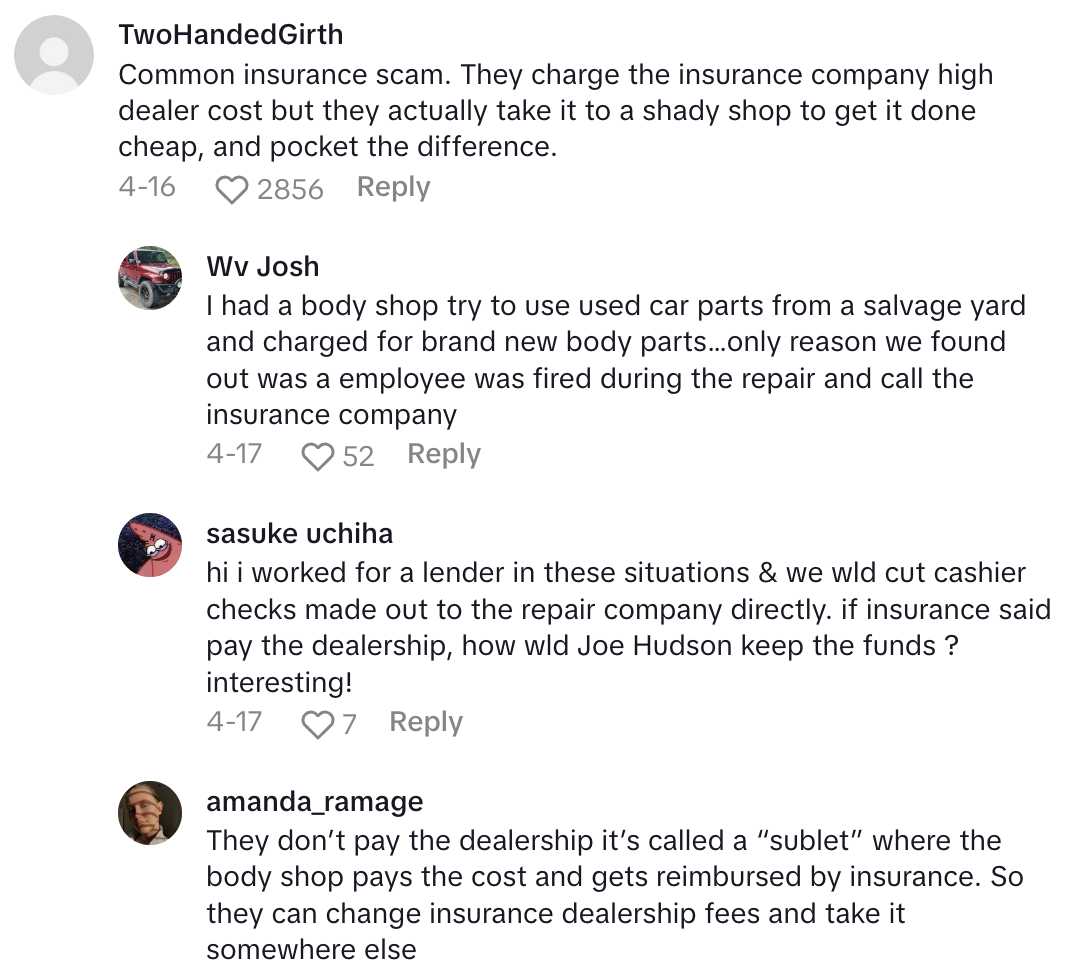Click the 2856 likes count
The width and height of the screenshot is (1078, 974).
(290, 189)
